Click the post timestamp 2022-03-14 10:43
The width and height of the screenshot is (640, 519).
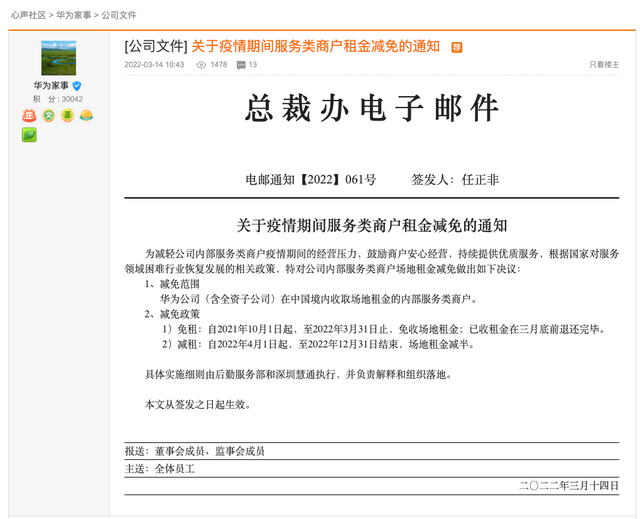154,64
